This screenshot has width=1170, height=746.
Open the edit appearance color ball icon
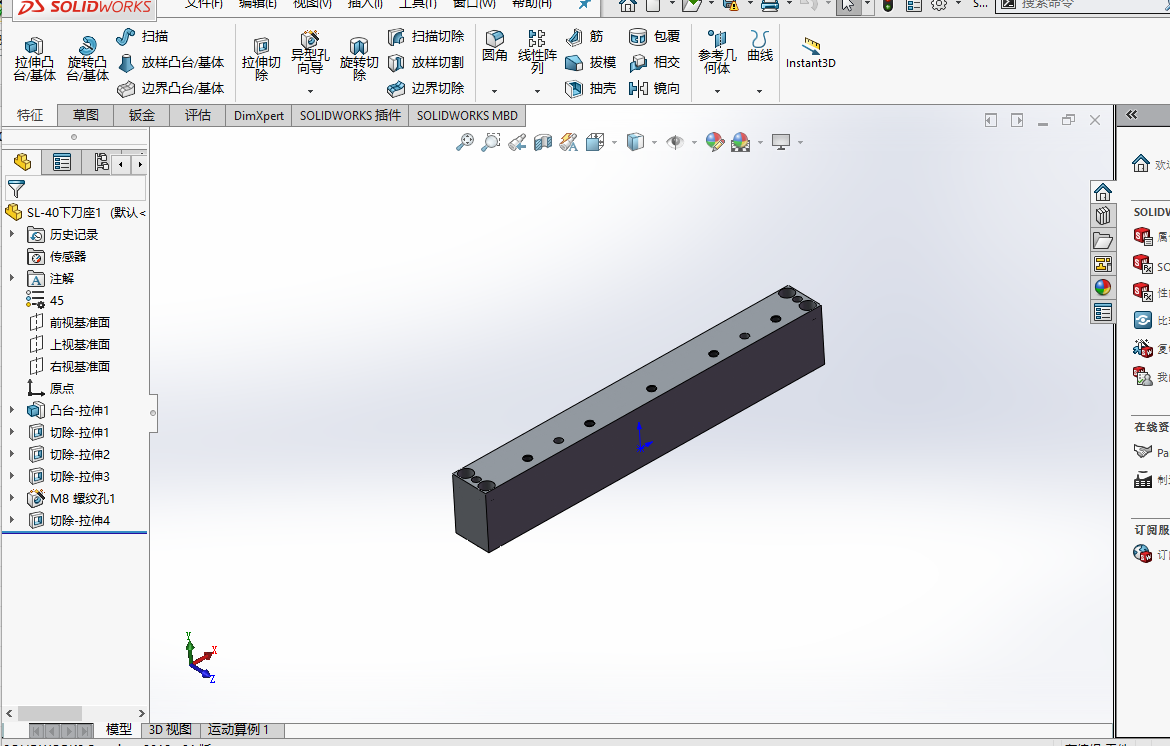(714, 142)
